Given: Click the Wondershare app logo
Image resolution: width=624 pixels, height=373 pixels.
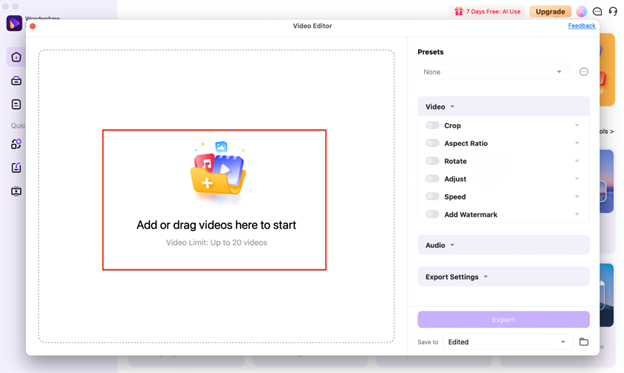Looking at the screenshot, I should [x=14, y=23].
